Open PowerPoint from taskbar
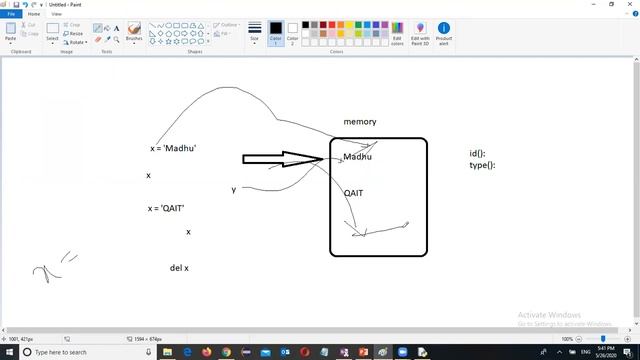 coord(363,352)
